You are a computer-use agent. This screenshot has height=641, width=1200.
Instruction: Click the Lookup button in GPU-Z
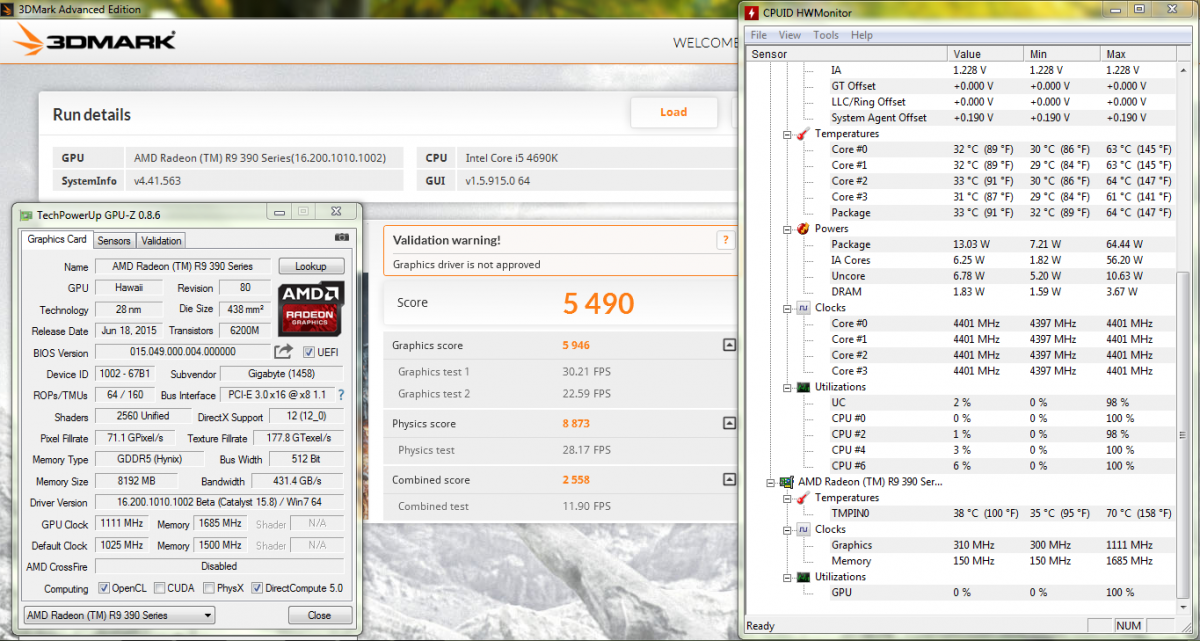tap(312, 267)
